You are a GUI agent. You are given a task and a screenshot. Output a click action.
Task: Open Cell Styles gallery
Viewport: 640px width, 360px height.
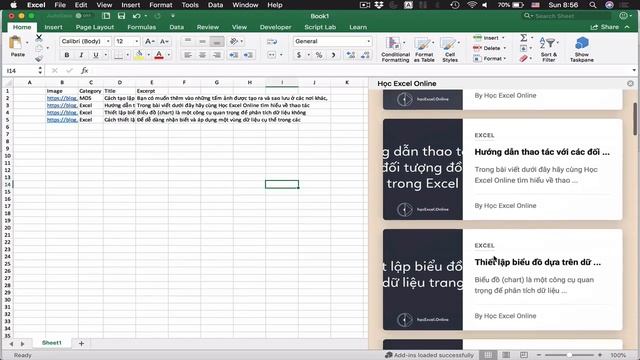[x=450, y=49]
